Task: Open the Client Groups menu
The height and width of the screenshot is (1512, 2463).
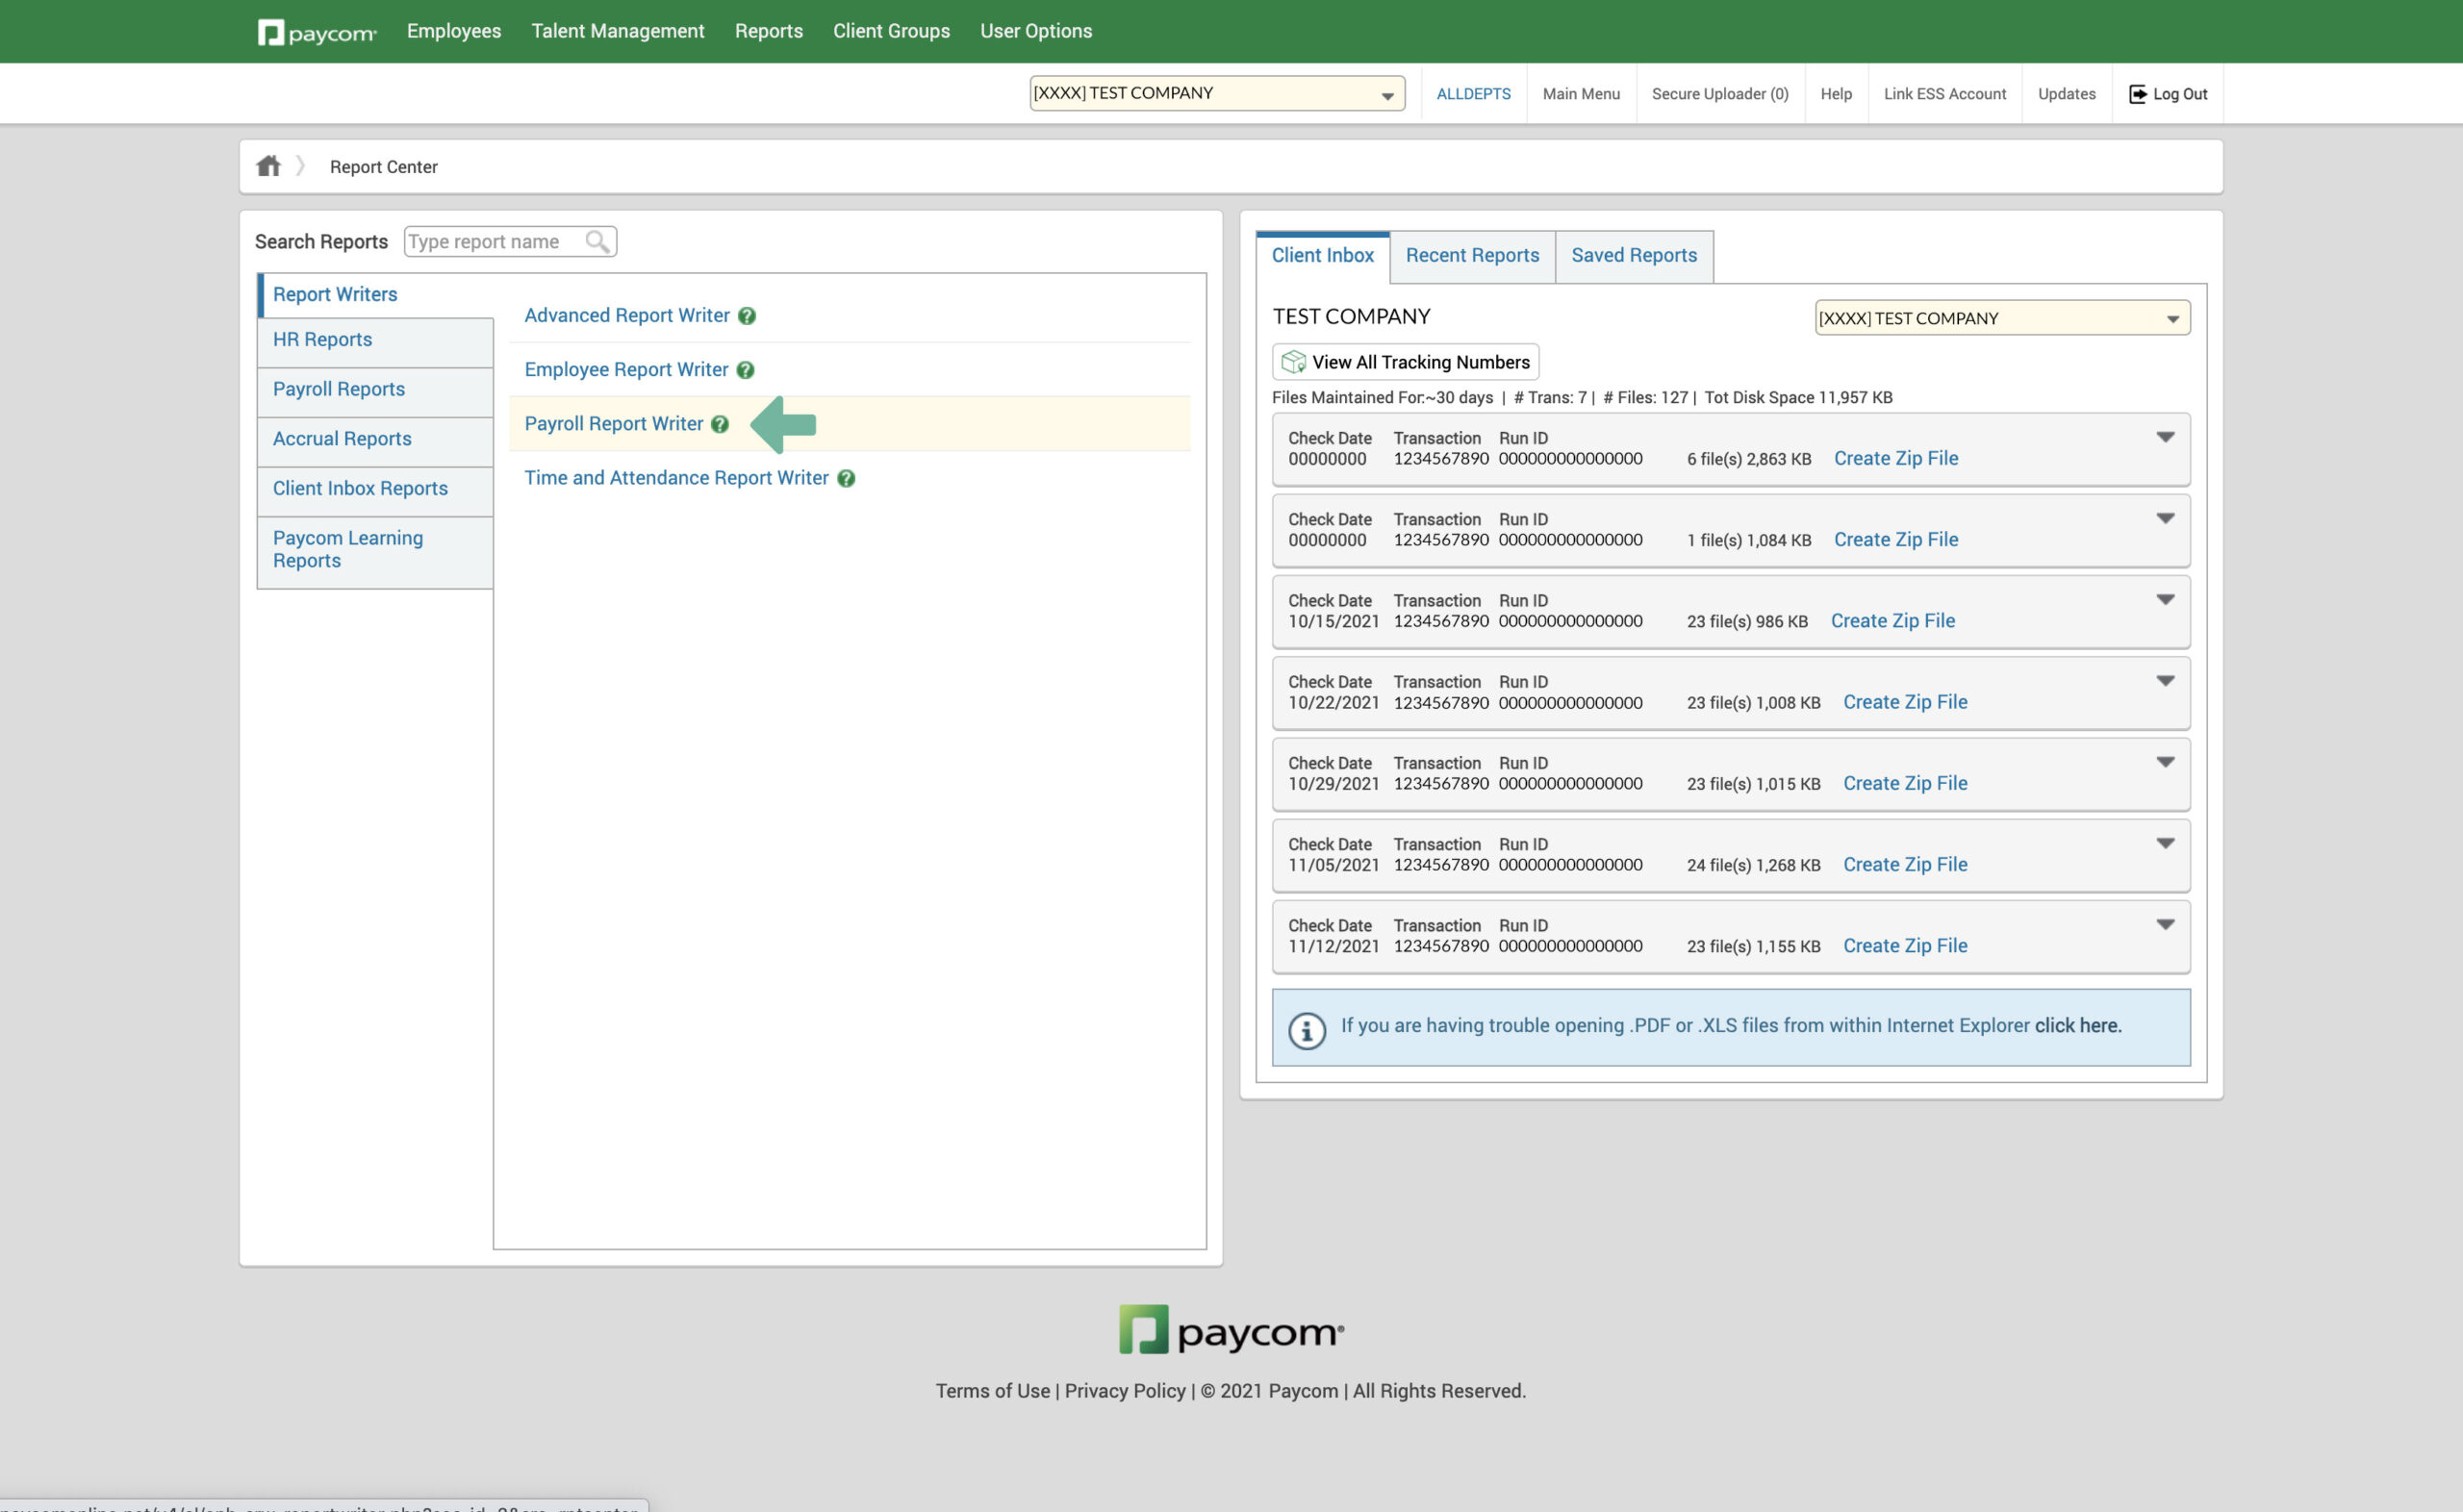Action: point(891,31)
